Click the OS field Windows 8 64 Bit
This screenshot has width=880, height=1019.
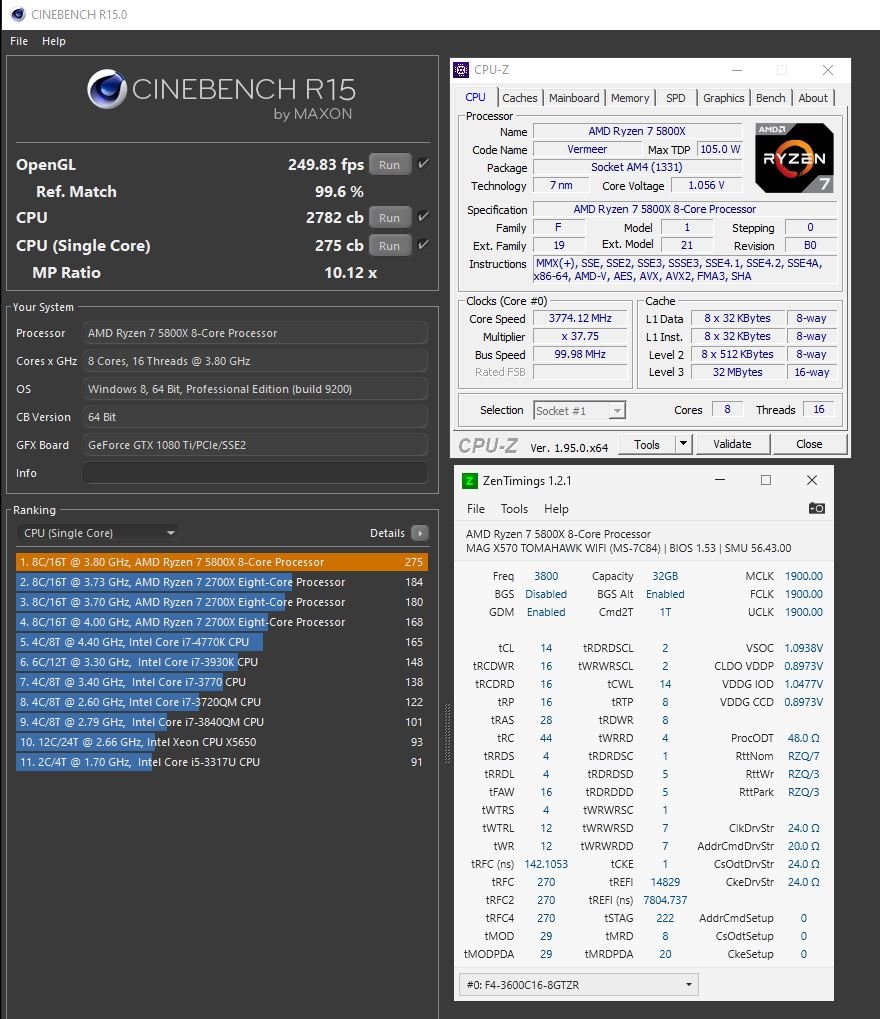pos(255,389)
